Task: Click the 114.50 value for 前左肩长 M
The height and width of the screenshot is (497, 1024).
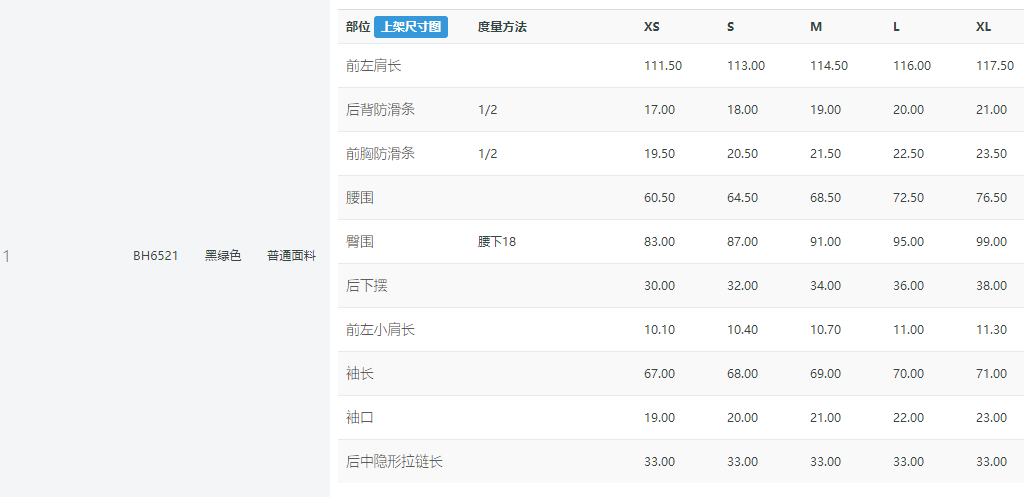Action: coord(829,66)
